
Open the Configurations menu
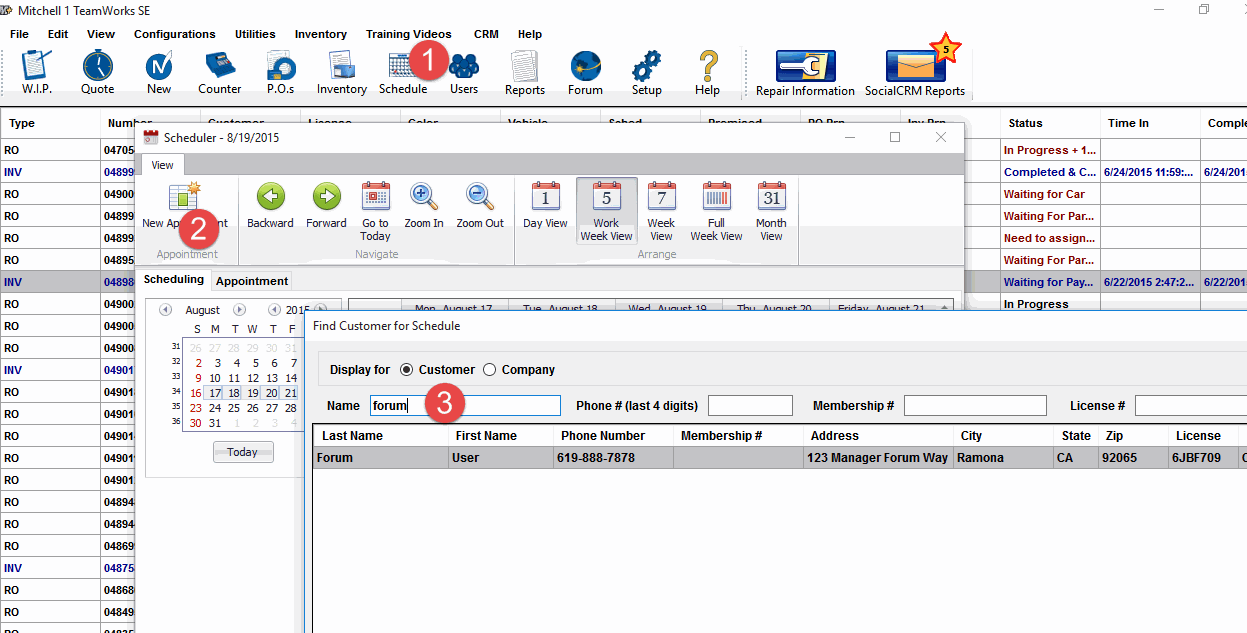pos(174,34)
